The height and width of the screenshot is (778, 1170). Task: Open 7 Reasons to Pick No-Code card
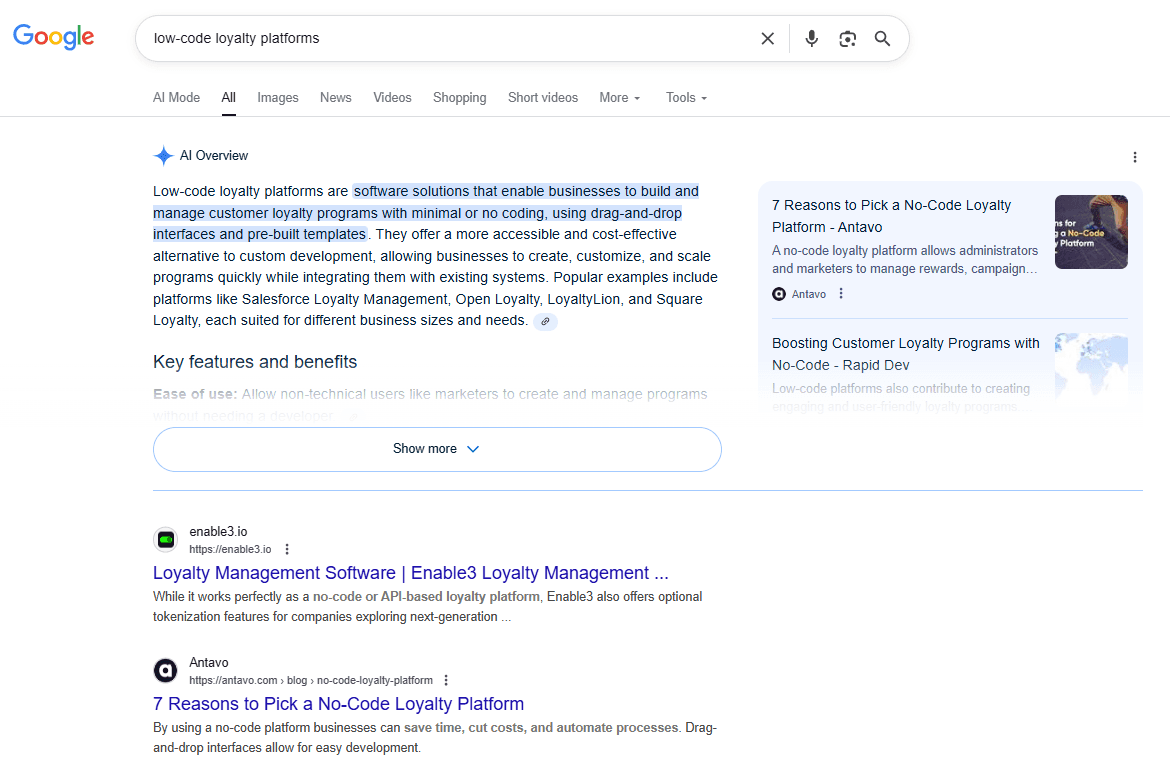point(891,216)
